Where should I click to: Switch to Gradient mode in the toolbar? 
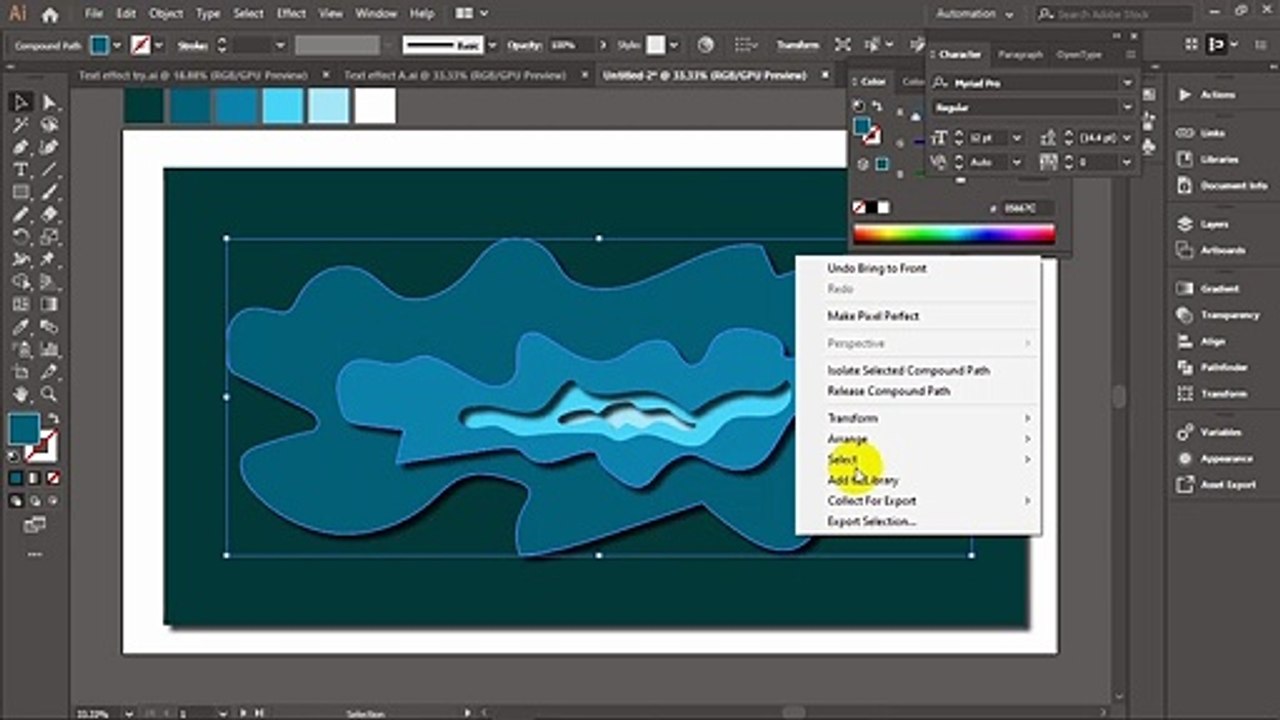(x=33, y=478)
